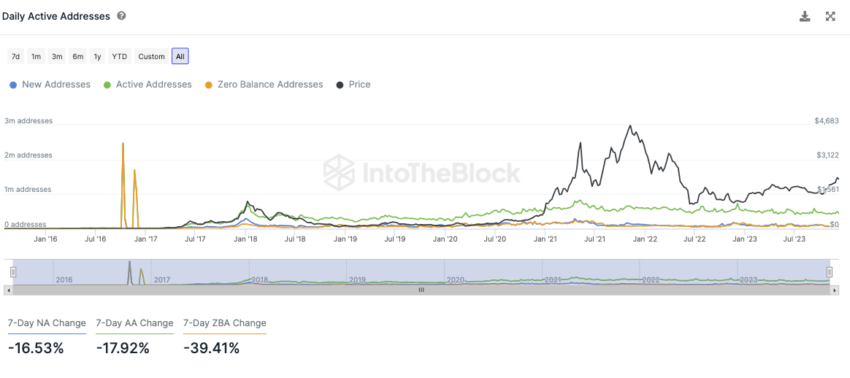The image size is (850, 378).
Task: Select the 1m time range
Action: tap(36, 56)
